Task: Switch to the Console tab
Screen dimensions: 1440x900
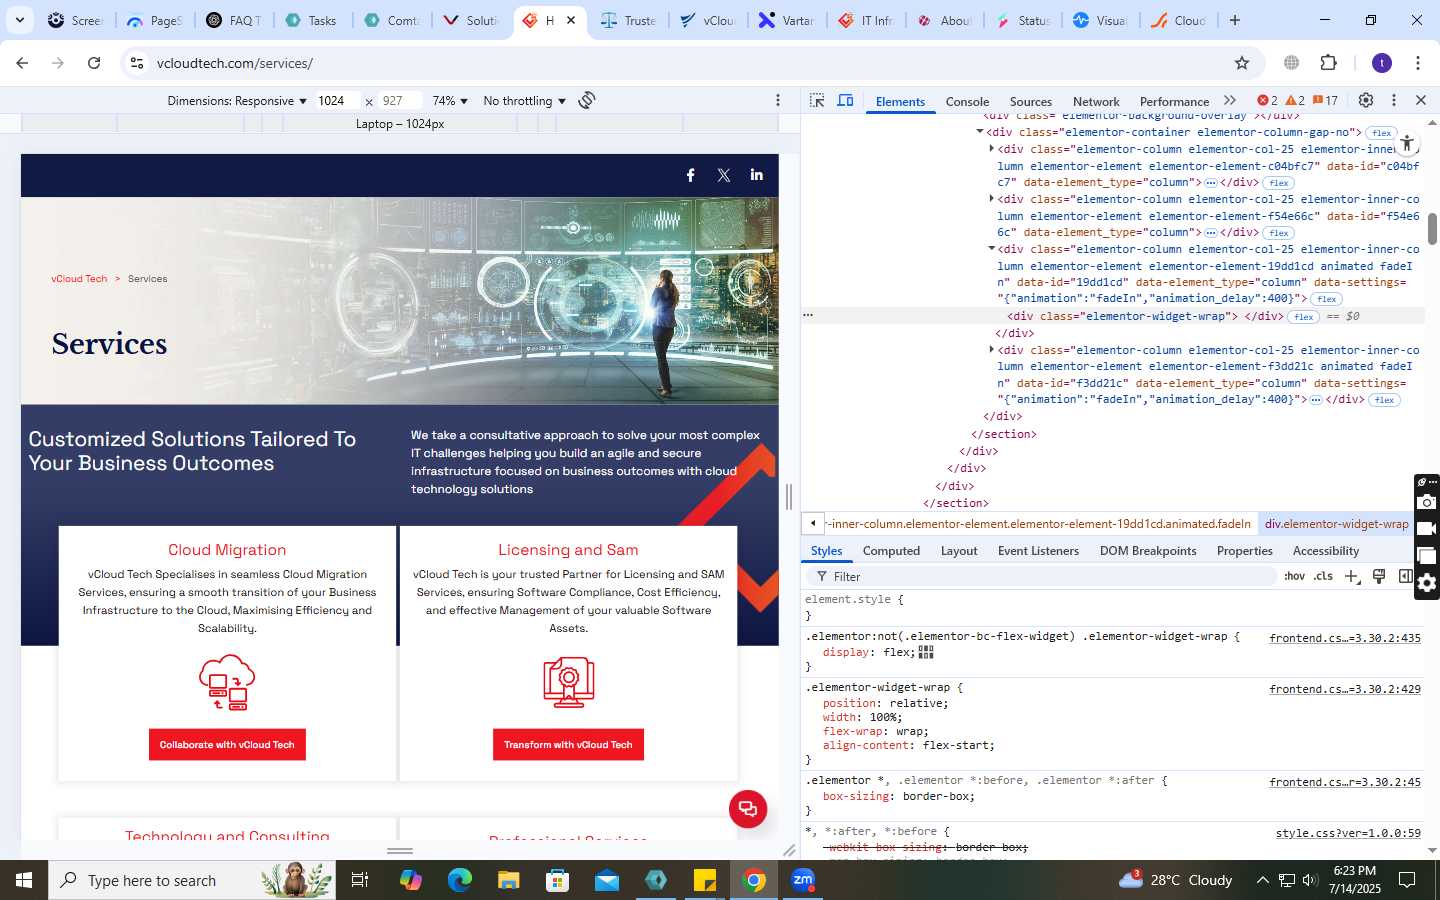Action: coord(967,101)
